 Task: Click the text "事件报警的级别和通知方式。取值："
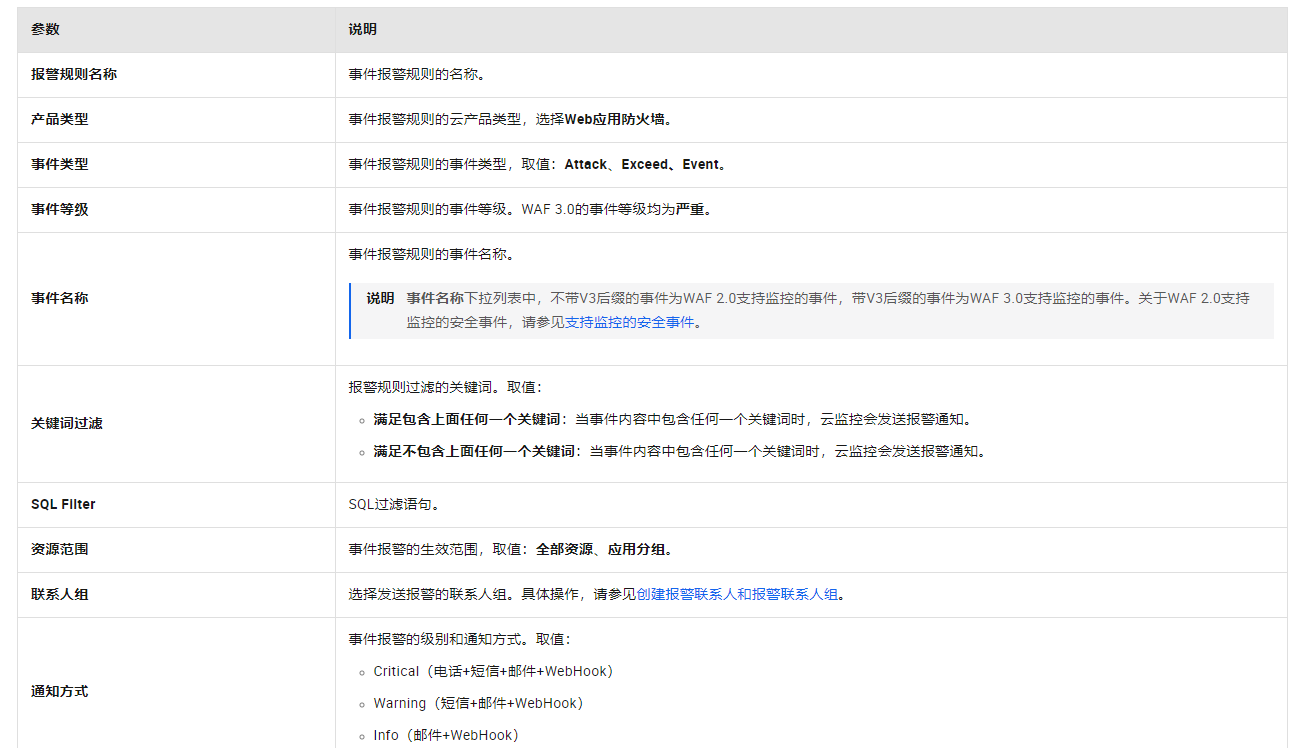(459, 640)
